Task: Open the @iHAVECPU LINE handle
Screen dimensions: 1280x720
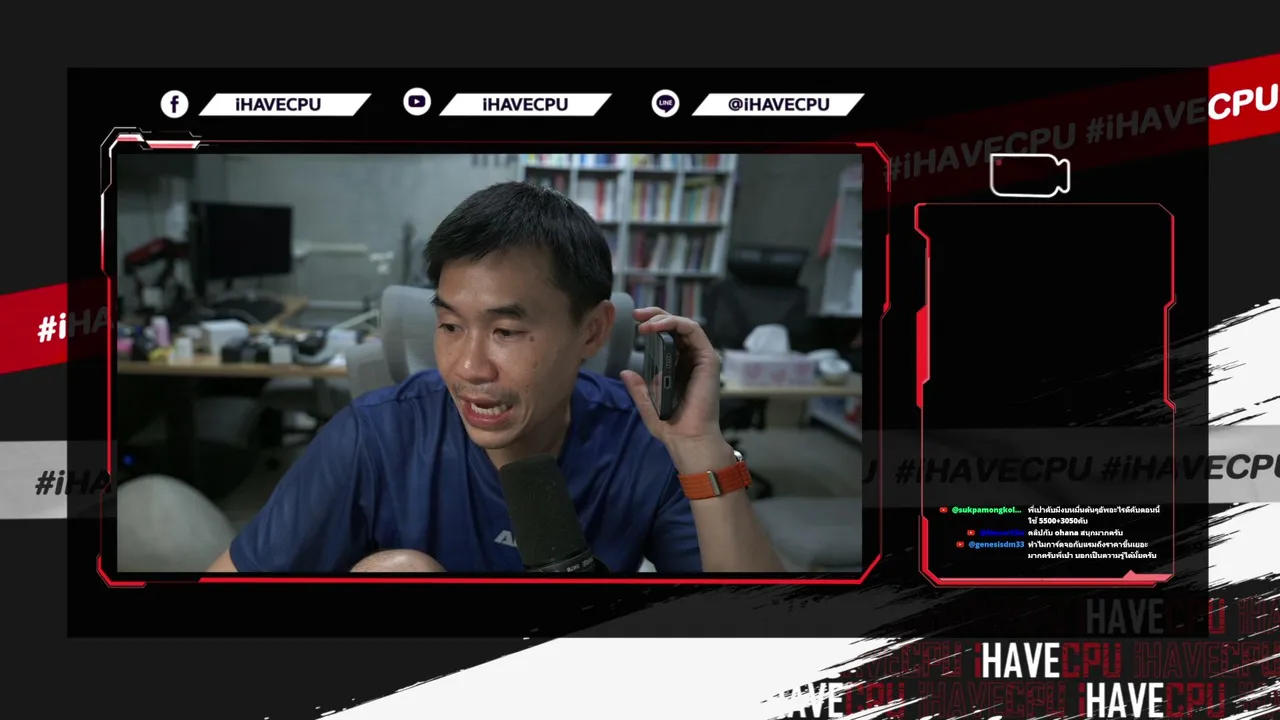Action: pos(778,104)
